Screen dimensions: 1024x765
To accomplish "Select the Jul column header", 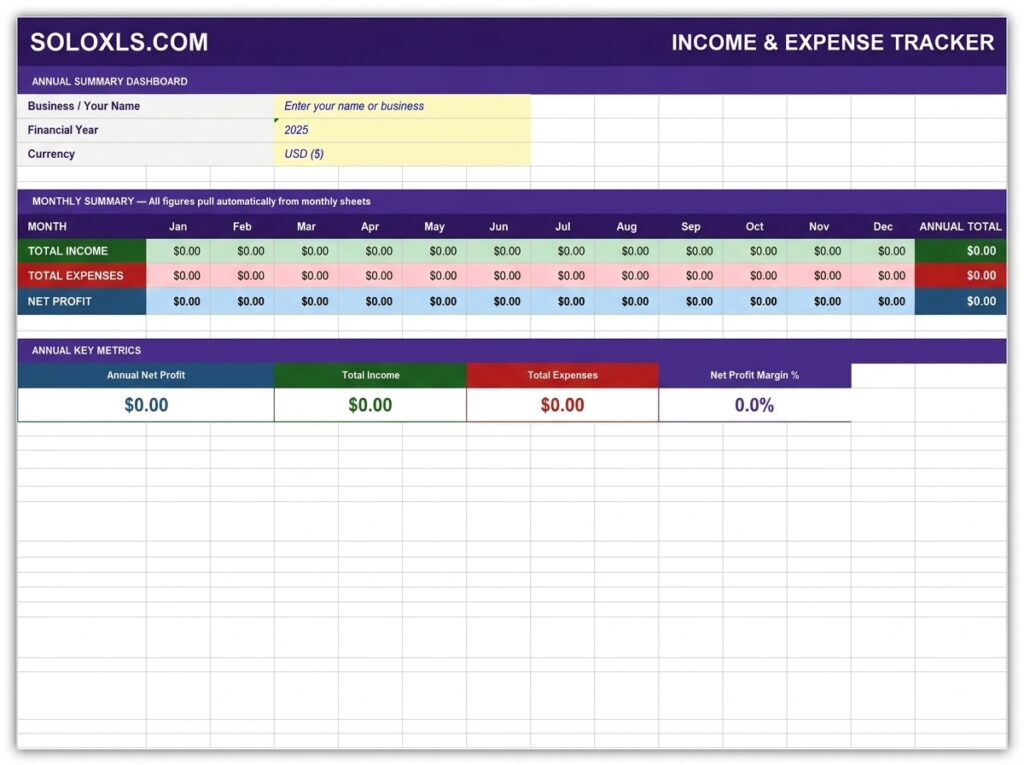I will (562, 226).
